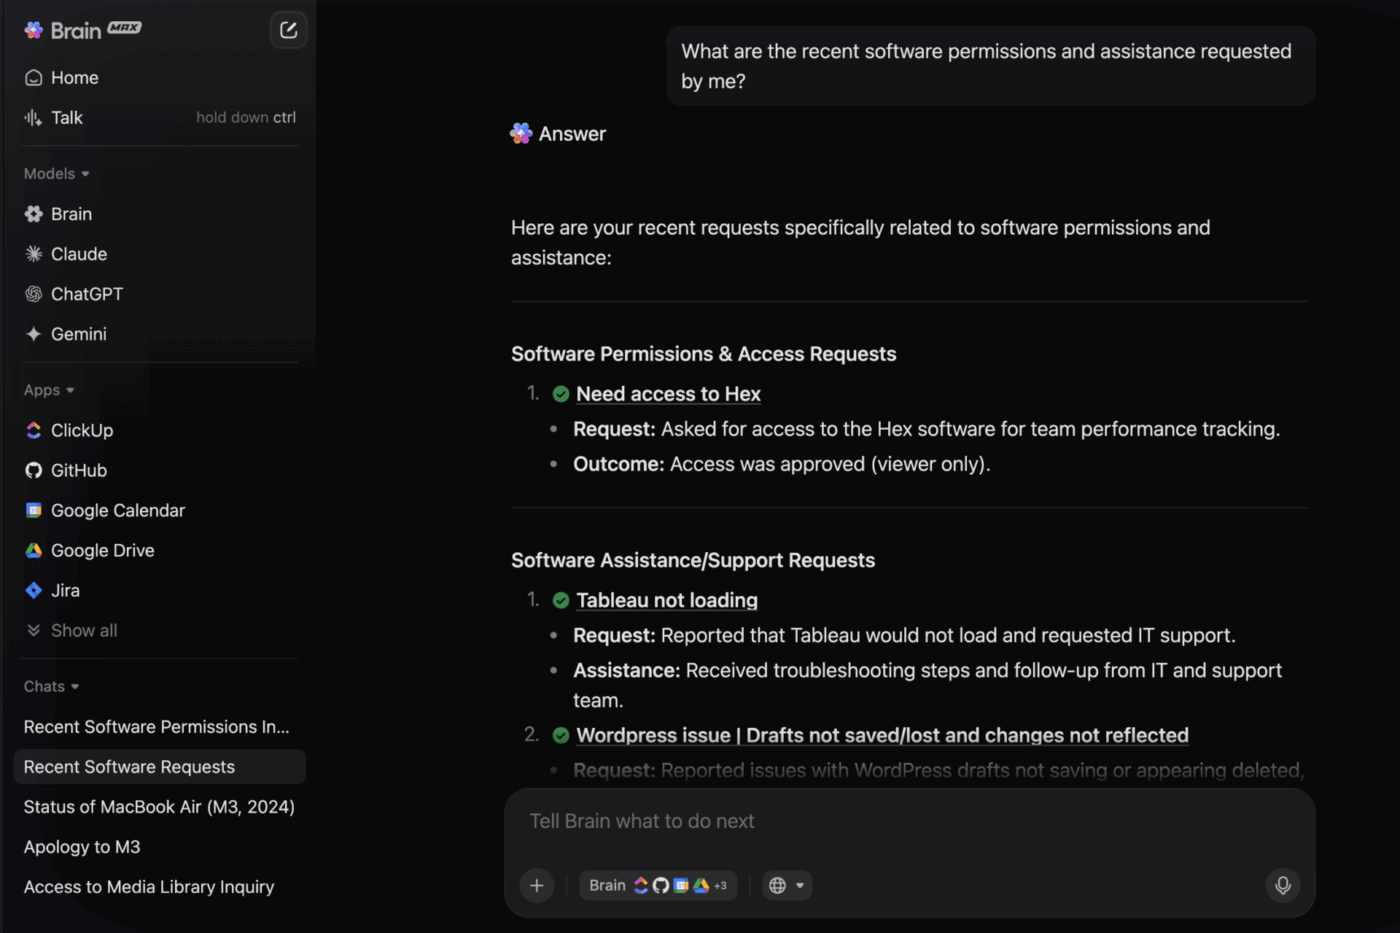Select the Jira app icon

point(33,590)
